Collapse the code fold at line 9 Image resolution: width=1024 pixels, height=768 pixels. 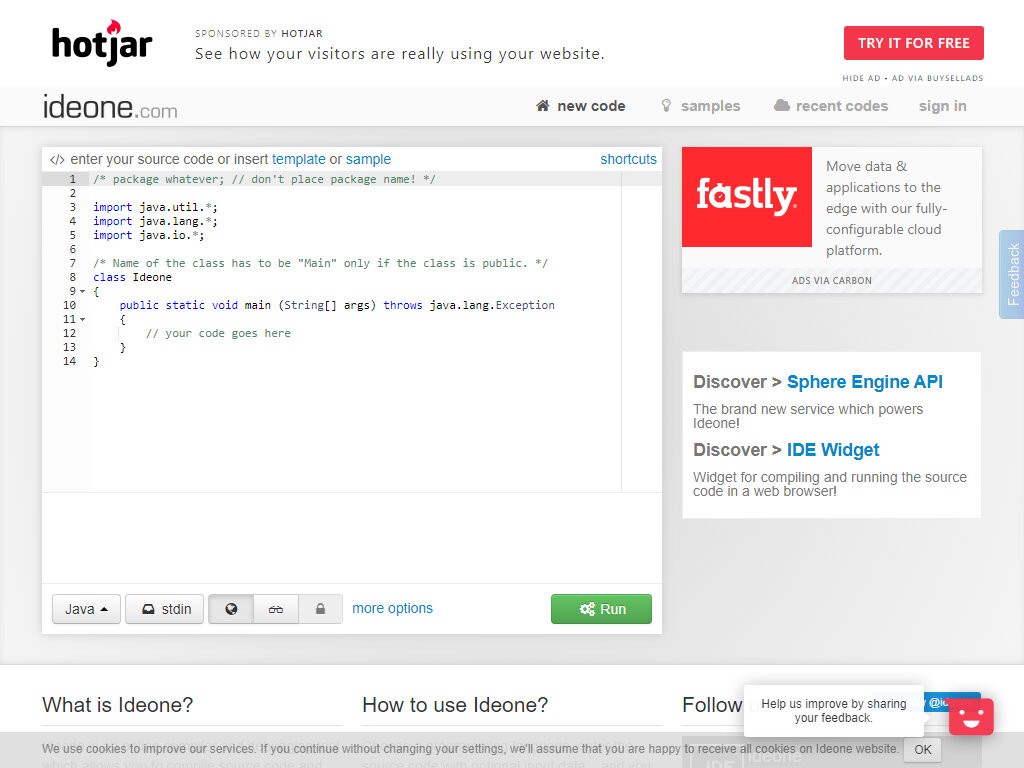tap(82, 291)
